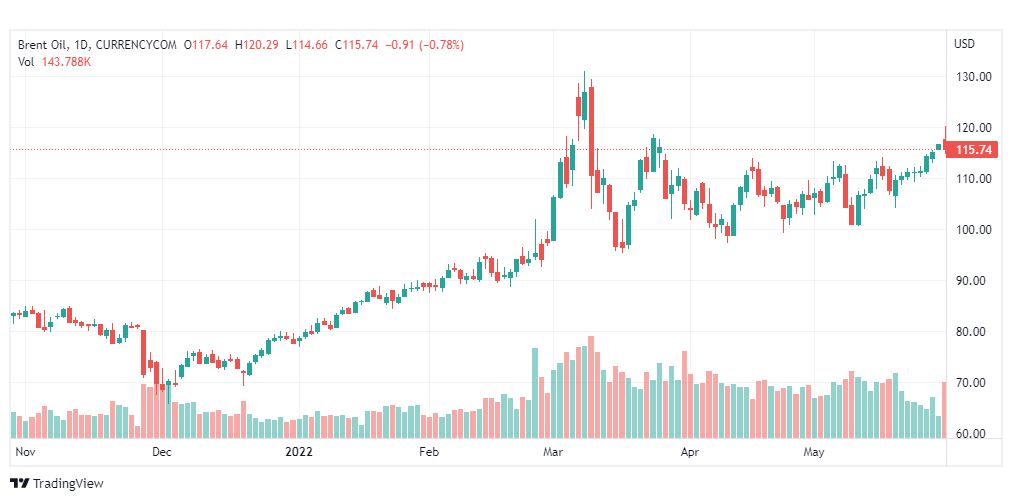1012x501 pixels.
Task: Click the TradingView logo icon
Action: [x=20, y=483]
